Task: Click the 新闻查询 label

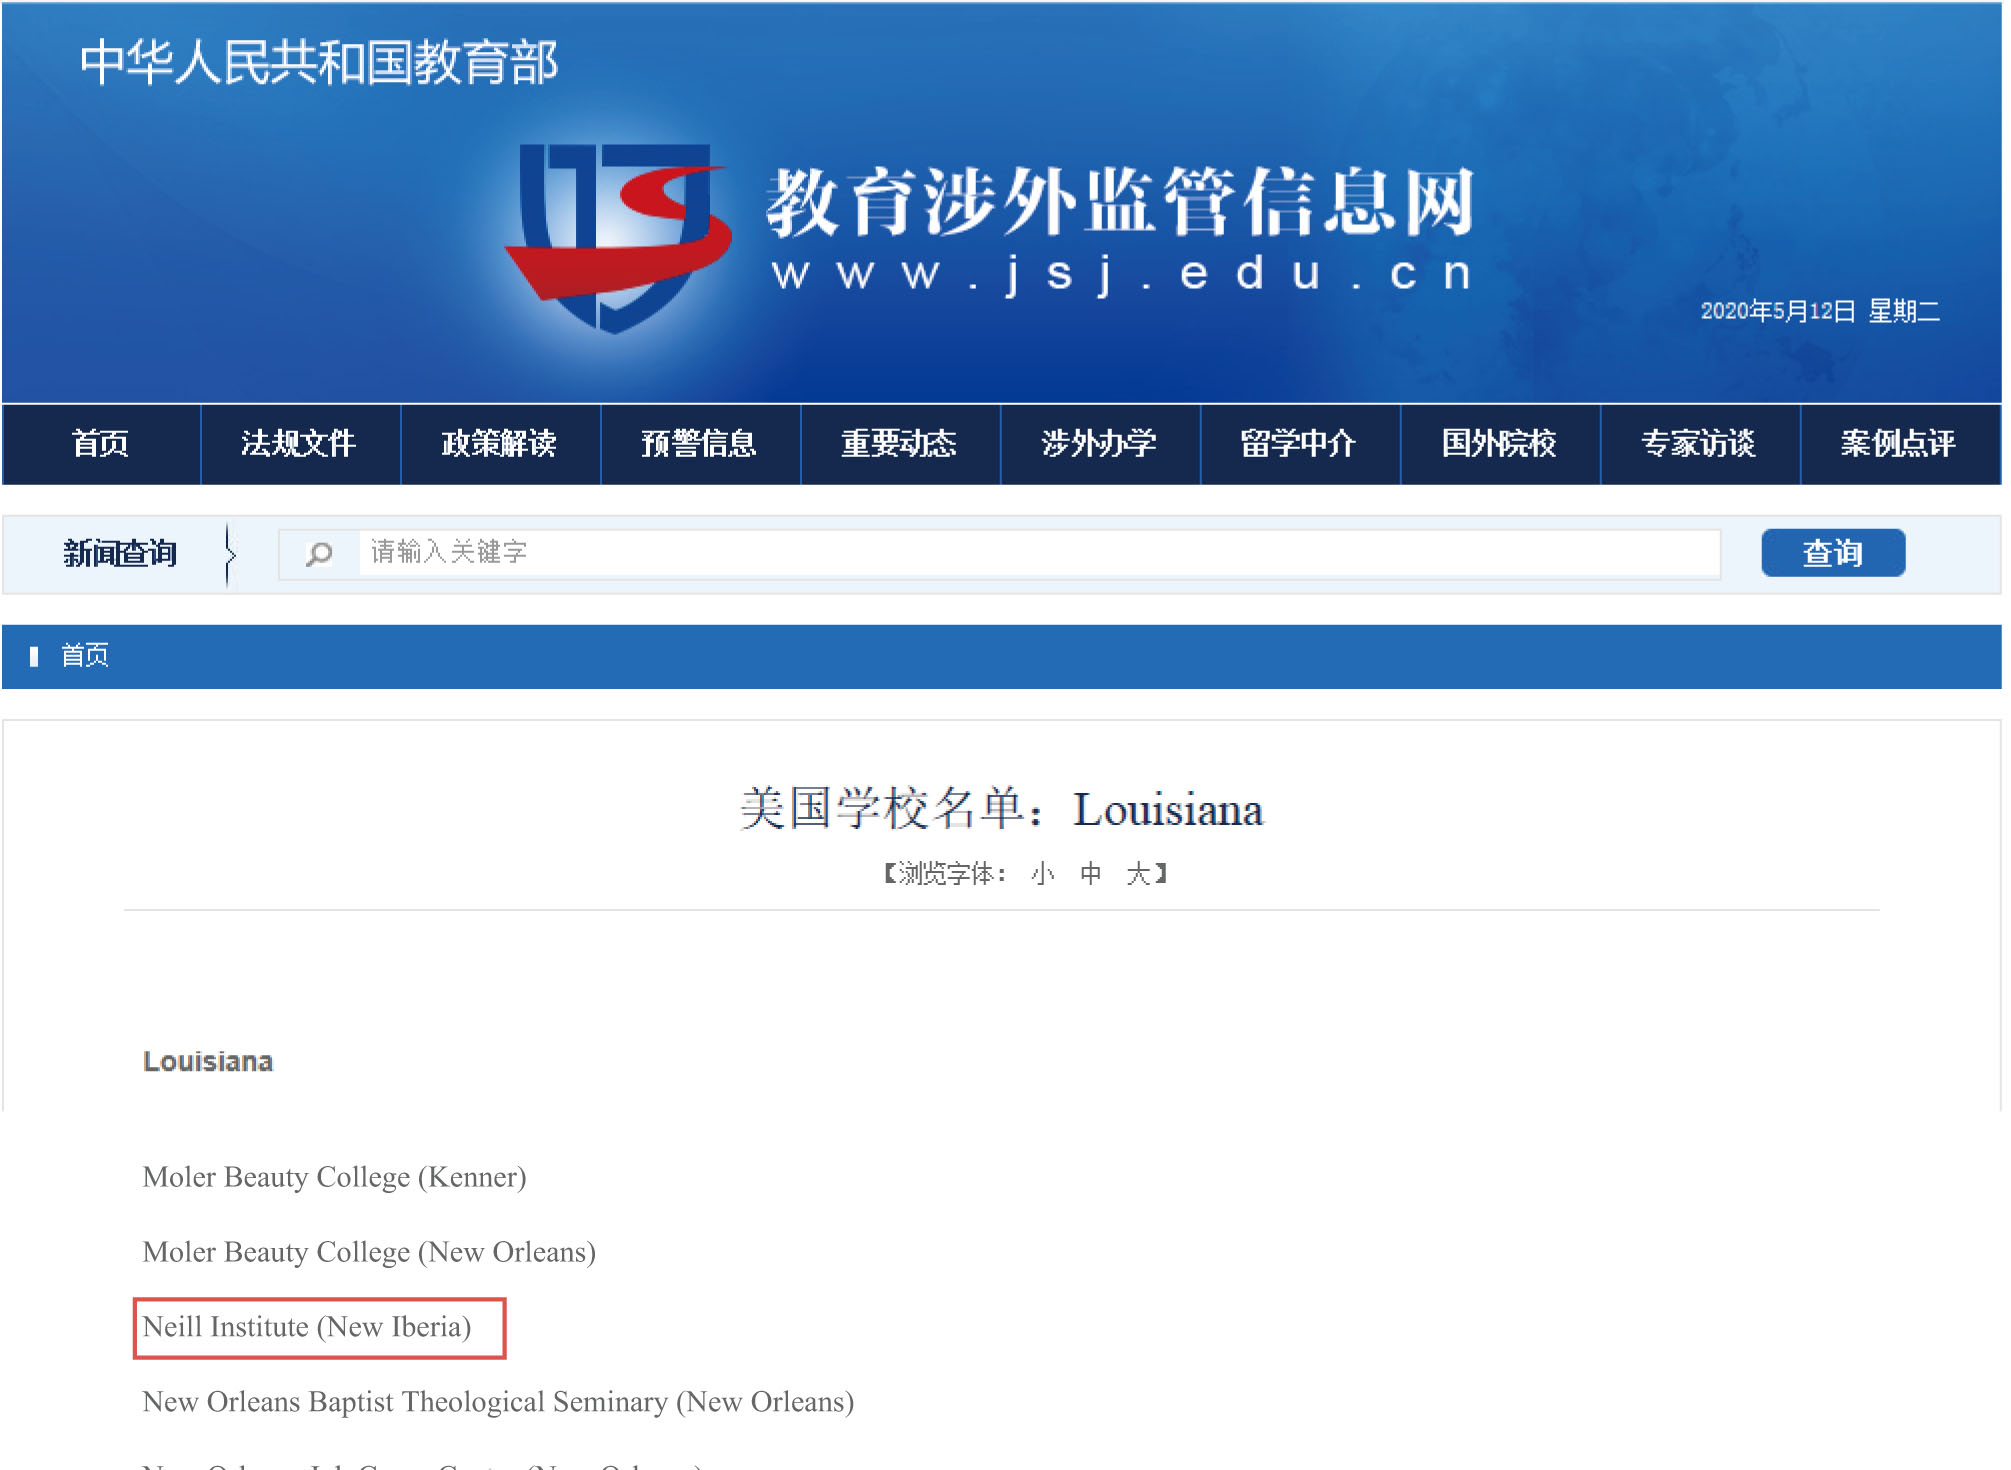Action: [120, 553]
